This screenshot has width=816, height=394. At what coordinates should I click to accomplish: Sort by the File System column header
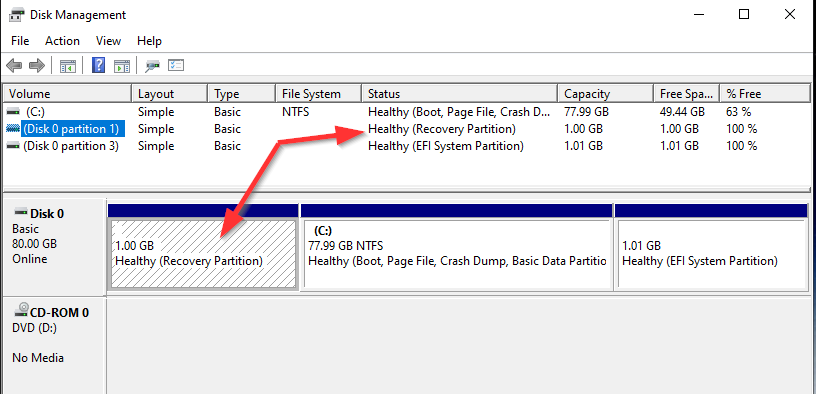(x=318, y=94)
